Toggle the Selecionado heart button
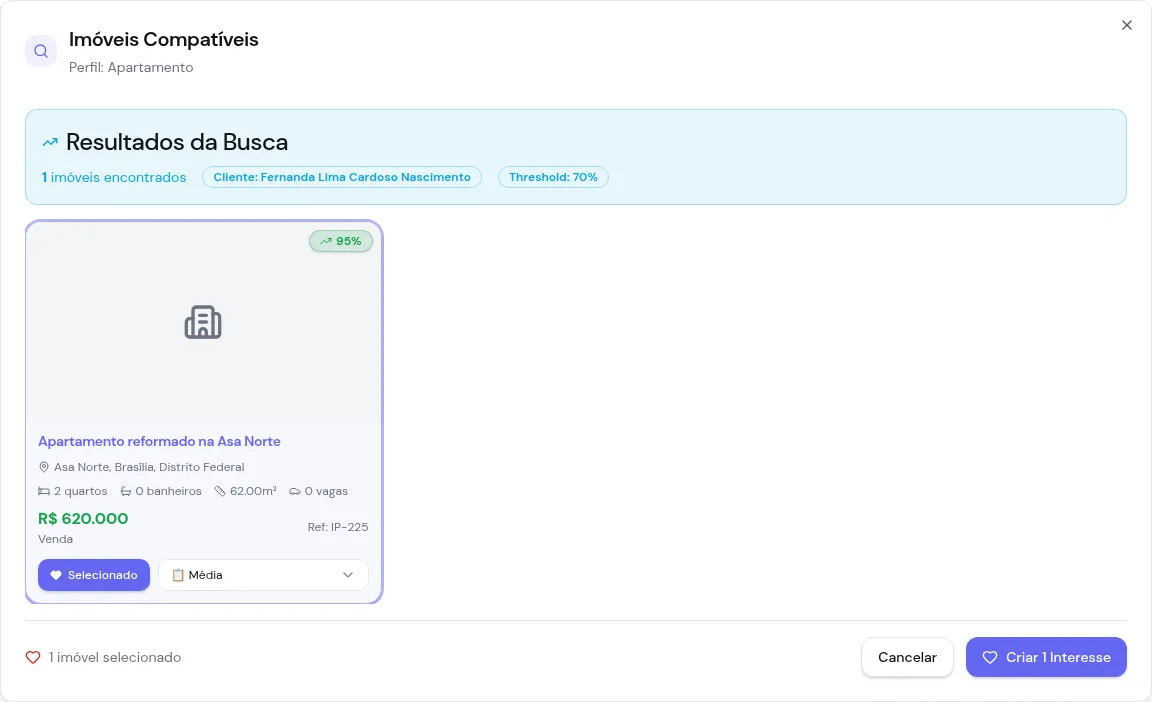This screenshot has height=702, width=1152. click(x=94, y=575)
